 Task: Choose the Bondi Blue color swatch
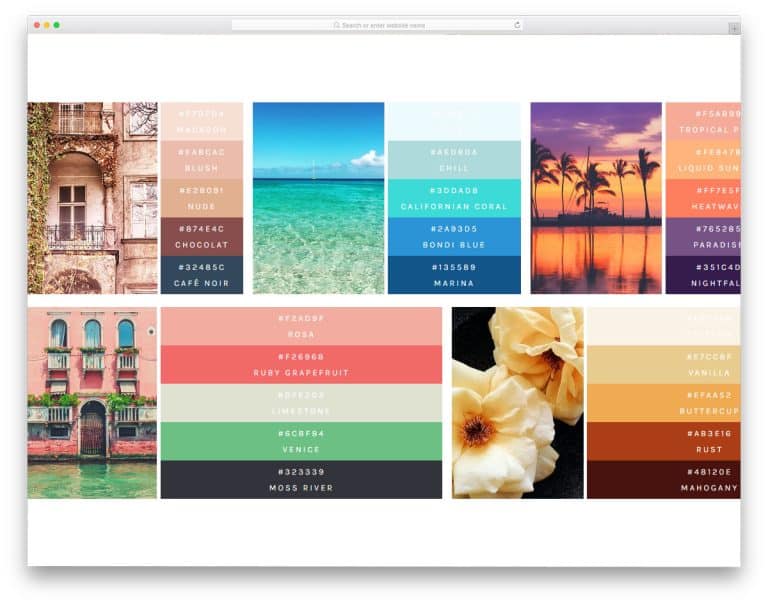[x=454, y=237]
